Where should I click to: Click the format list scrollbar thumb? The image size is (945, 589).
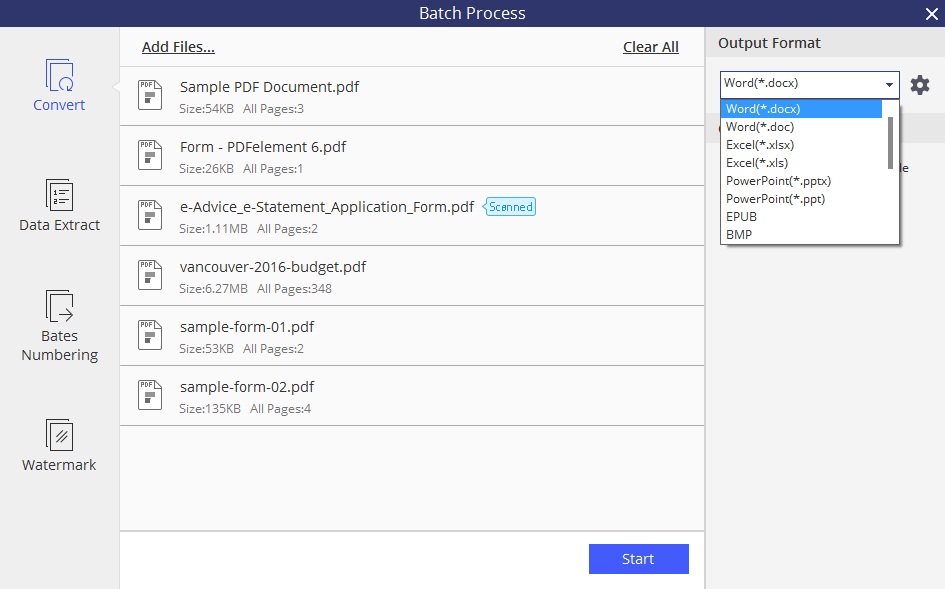click(890, 143)
